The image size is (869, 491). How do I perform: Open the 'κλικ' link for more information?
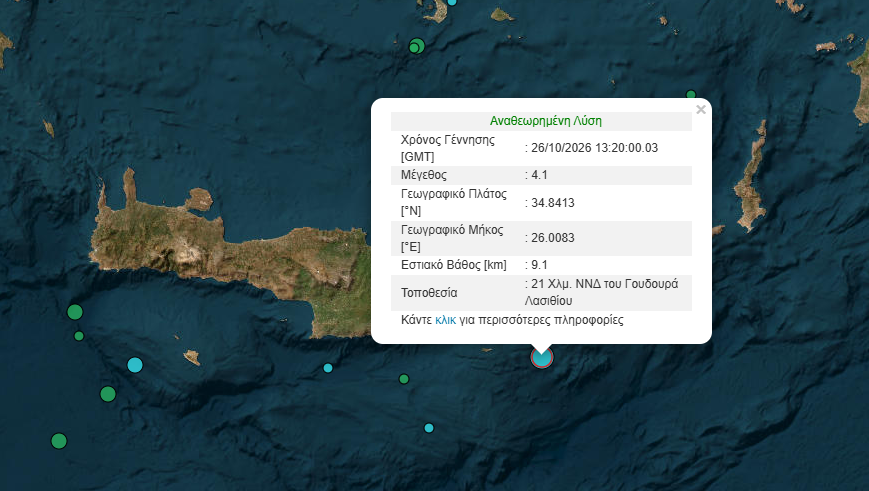coord(445,320)
